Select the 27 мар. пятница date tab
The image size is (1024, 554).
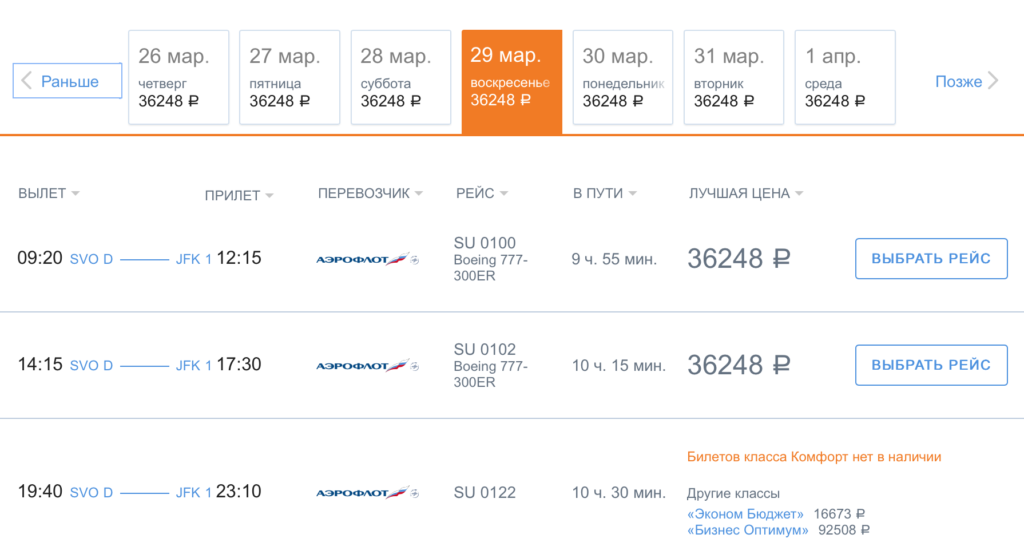(x=289, y=77)
